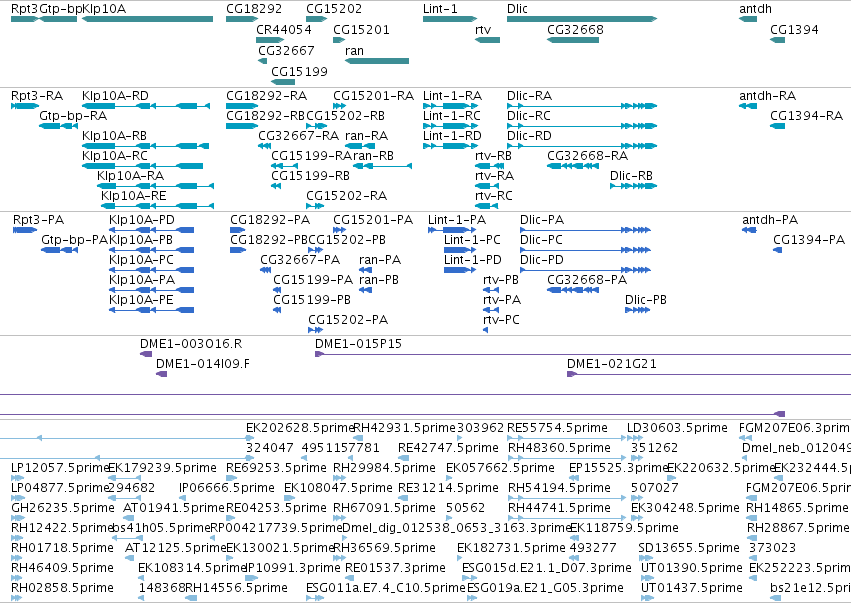The height and width of the screenshot is (603, 851).
Task: Click the CG32668-PA protein label
Action: point(587,280)
